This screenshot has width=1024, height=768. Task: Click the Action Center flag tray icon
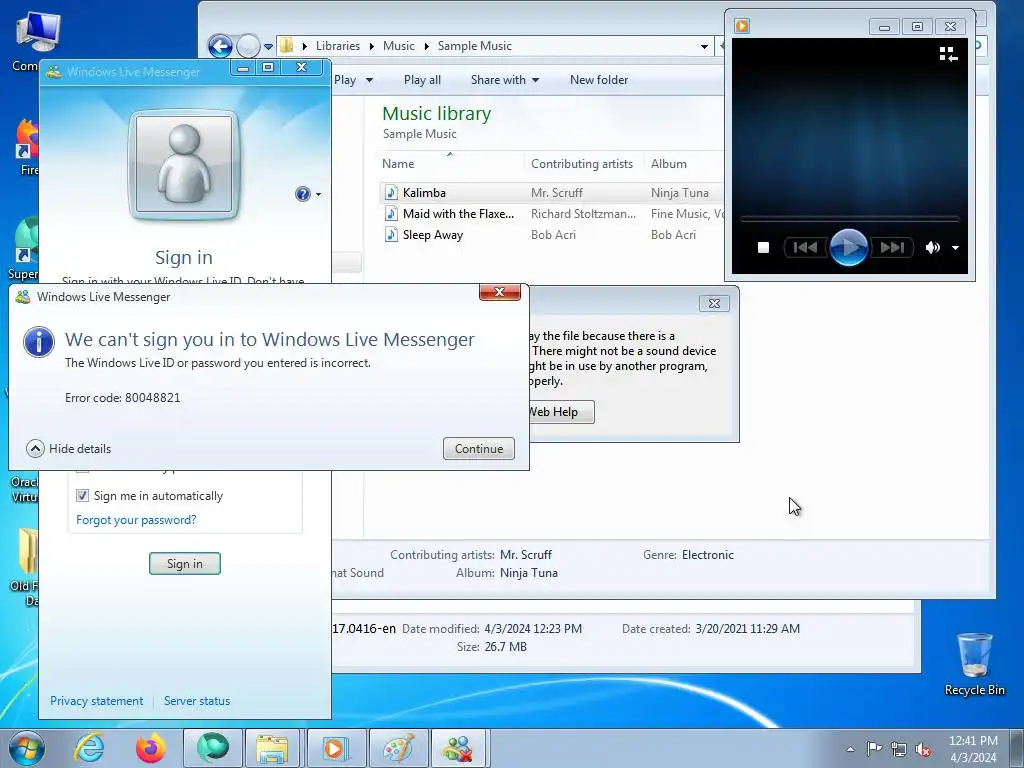pos(874,749)
